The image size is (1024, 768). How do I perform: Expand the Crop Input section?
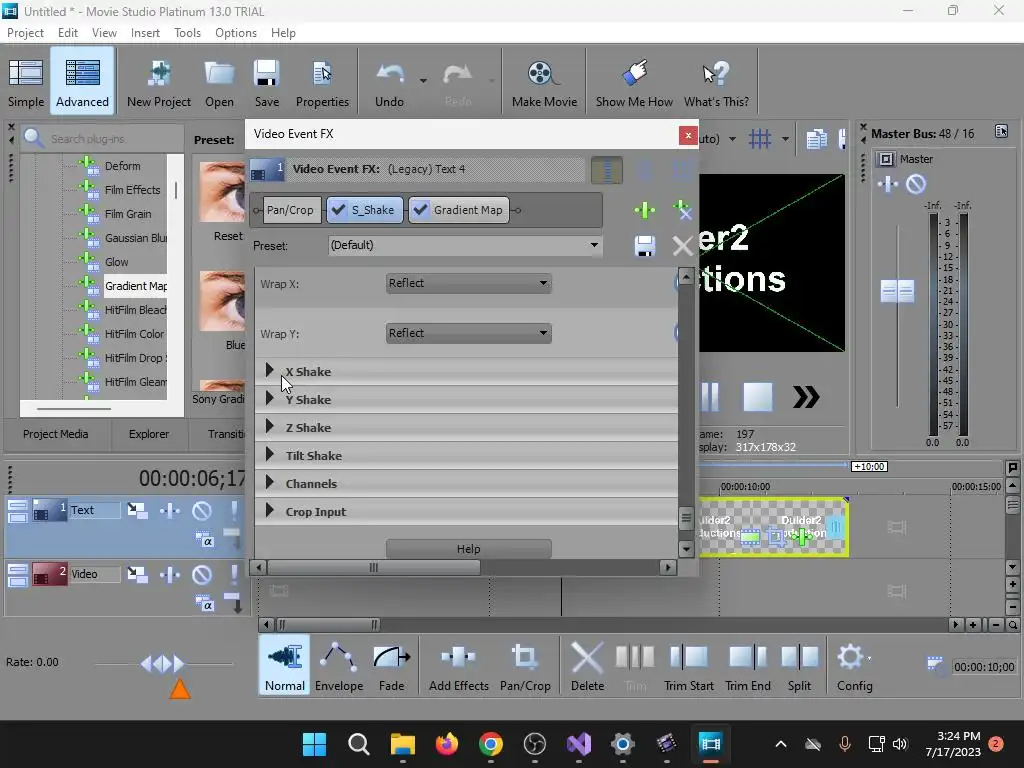pyautogui.click(x=270, y=511)
